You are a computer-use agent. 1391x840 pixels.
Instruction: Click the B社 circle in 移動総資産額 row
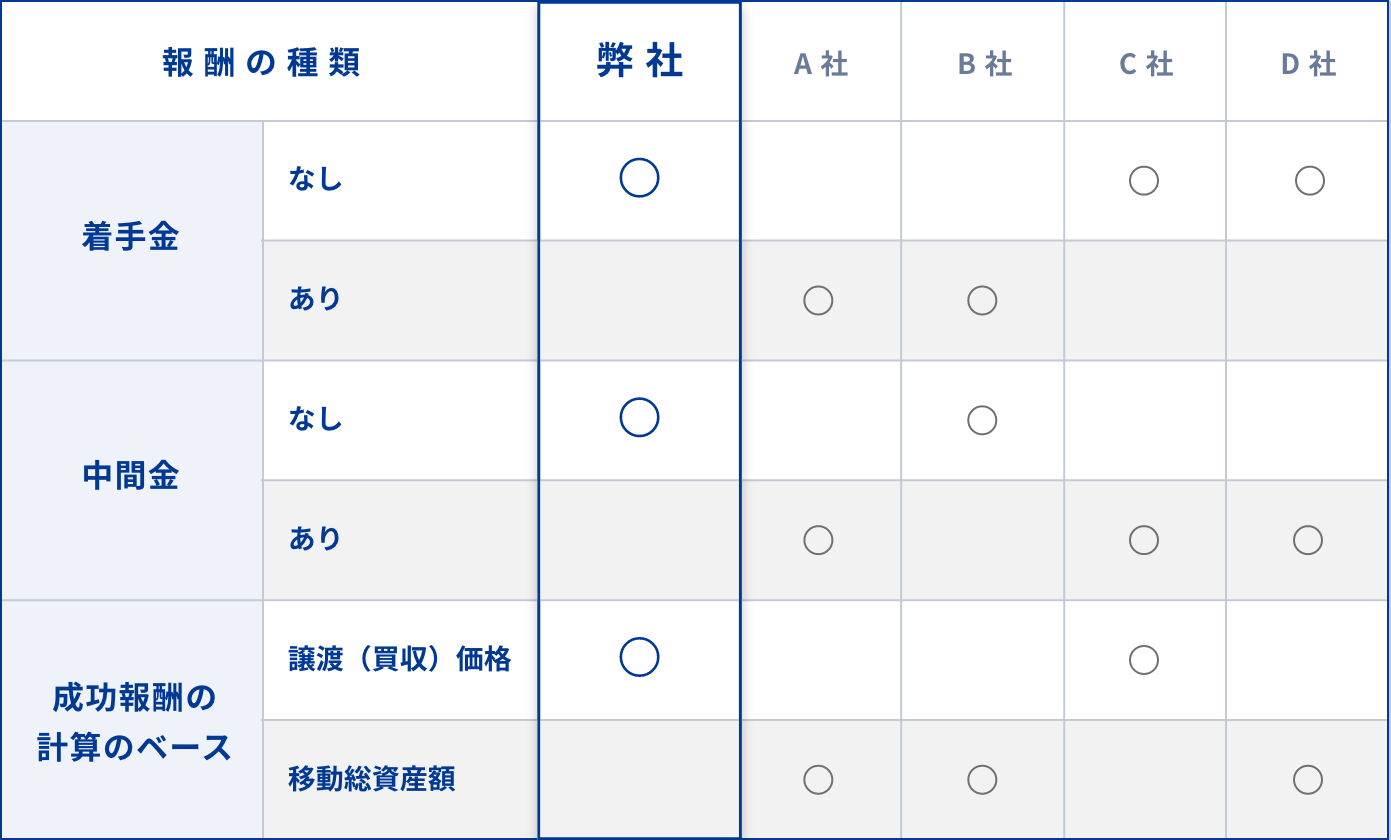click(x=982, y=780)
